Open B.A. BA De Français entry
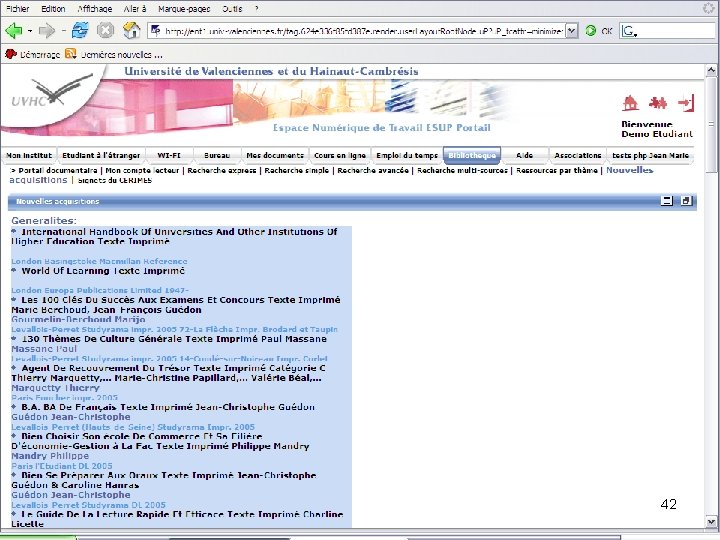 168,407
